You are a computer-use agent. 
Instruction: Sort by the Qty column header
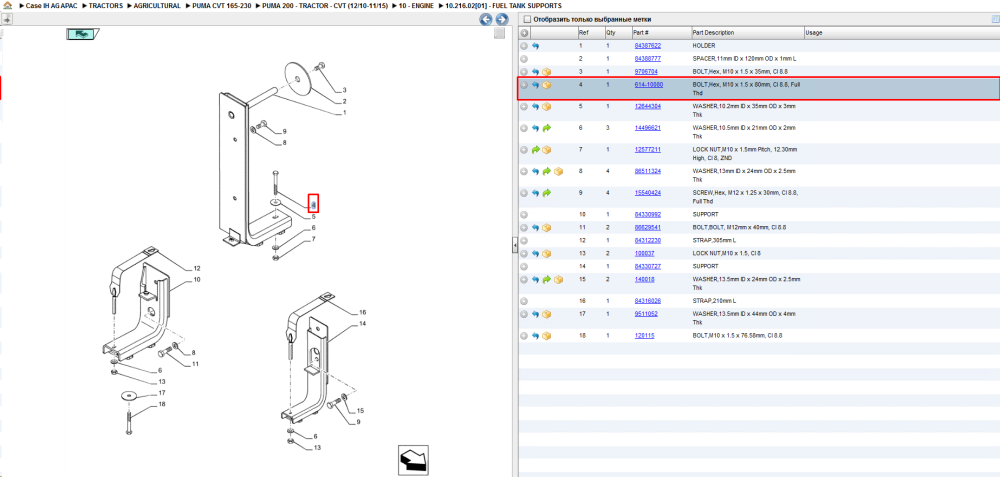[x=617, y=33]
